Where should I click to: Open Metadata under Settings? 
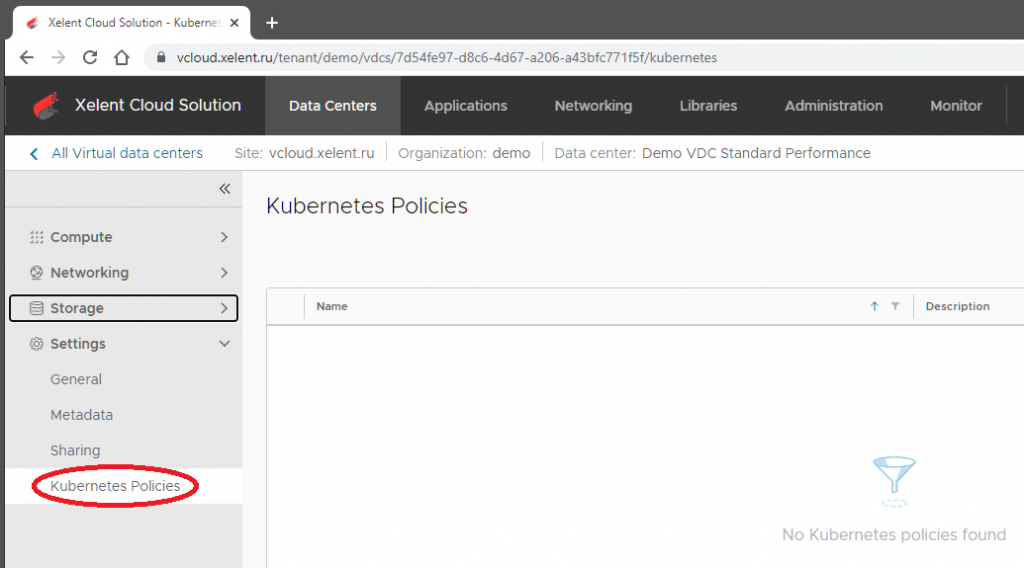(82, 415)
